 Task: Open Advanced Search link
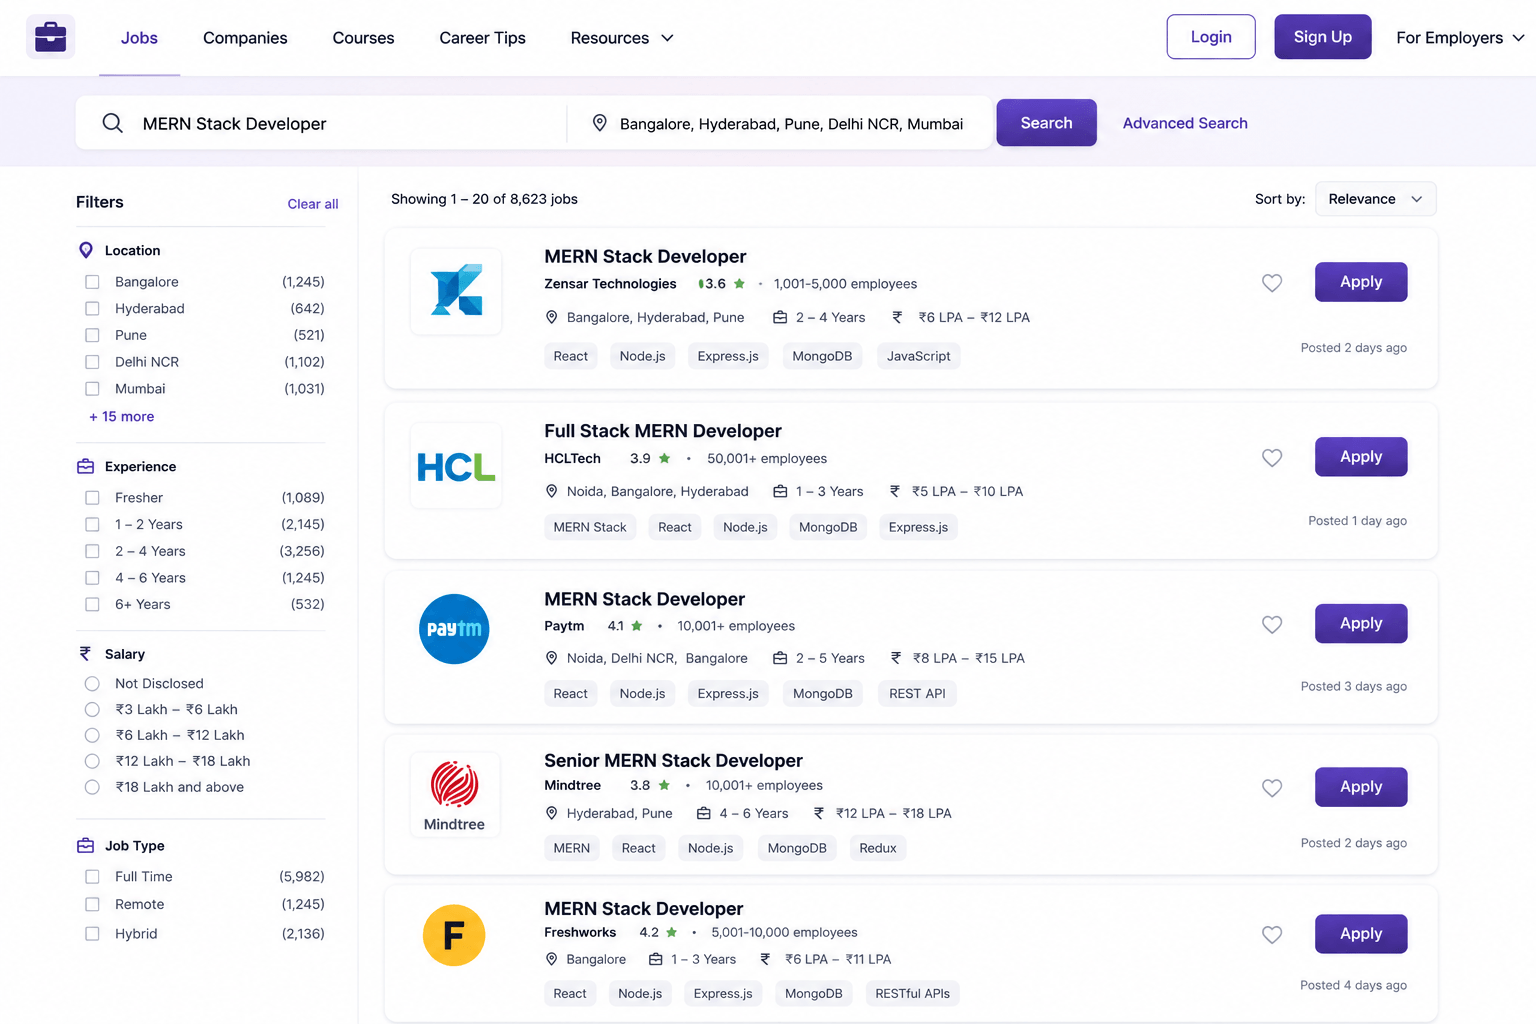tap(1185, 123)
